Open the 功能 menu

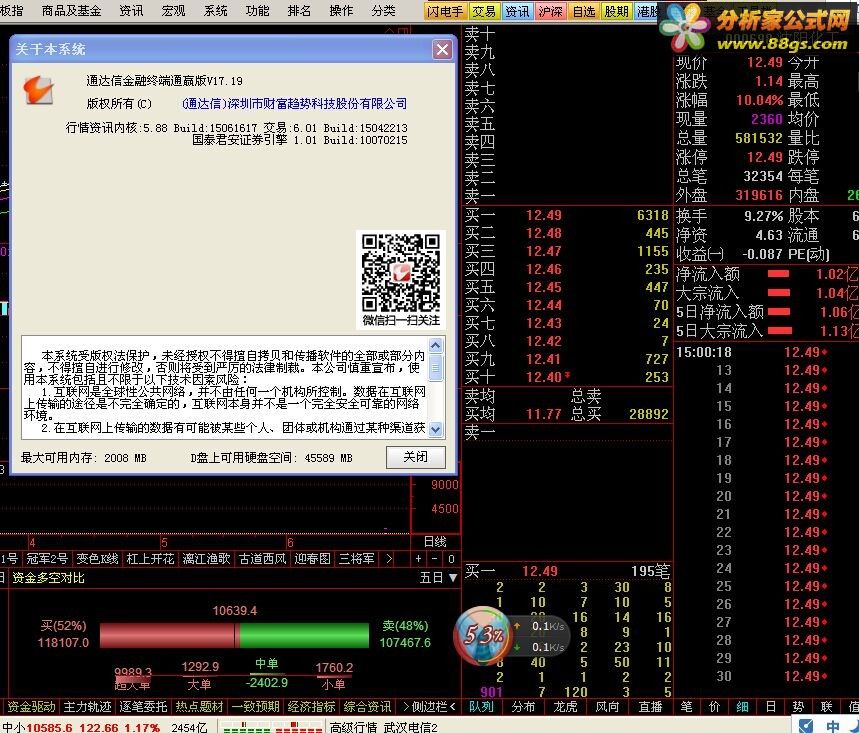[257, 10]
